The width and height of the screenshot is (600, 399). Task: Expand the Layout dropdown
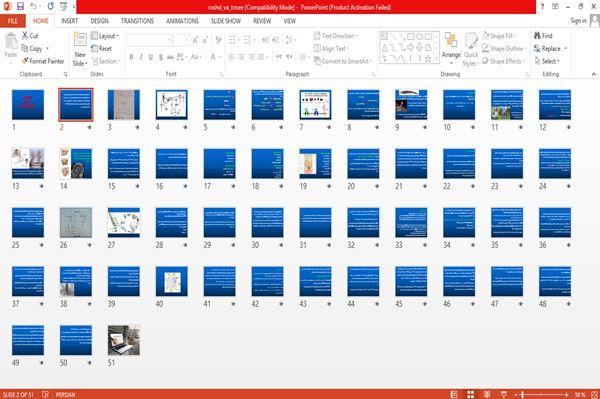(x=105, y=36)
